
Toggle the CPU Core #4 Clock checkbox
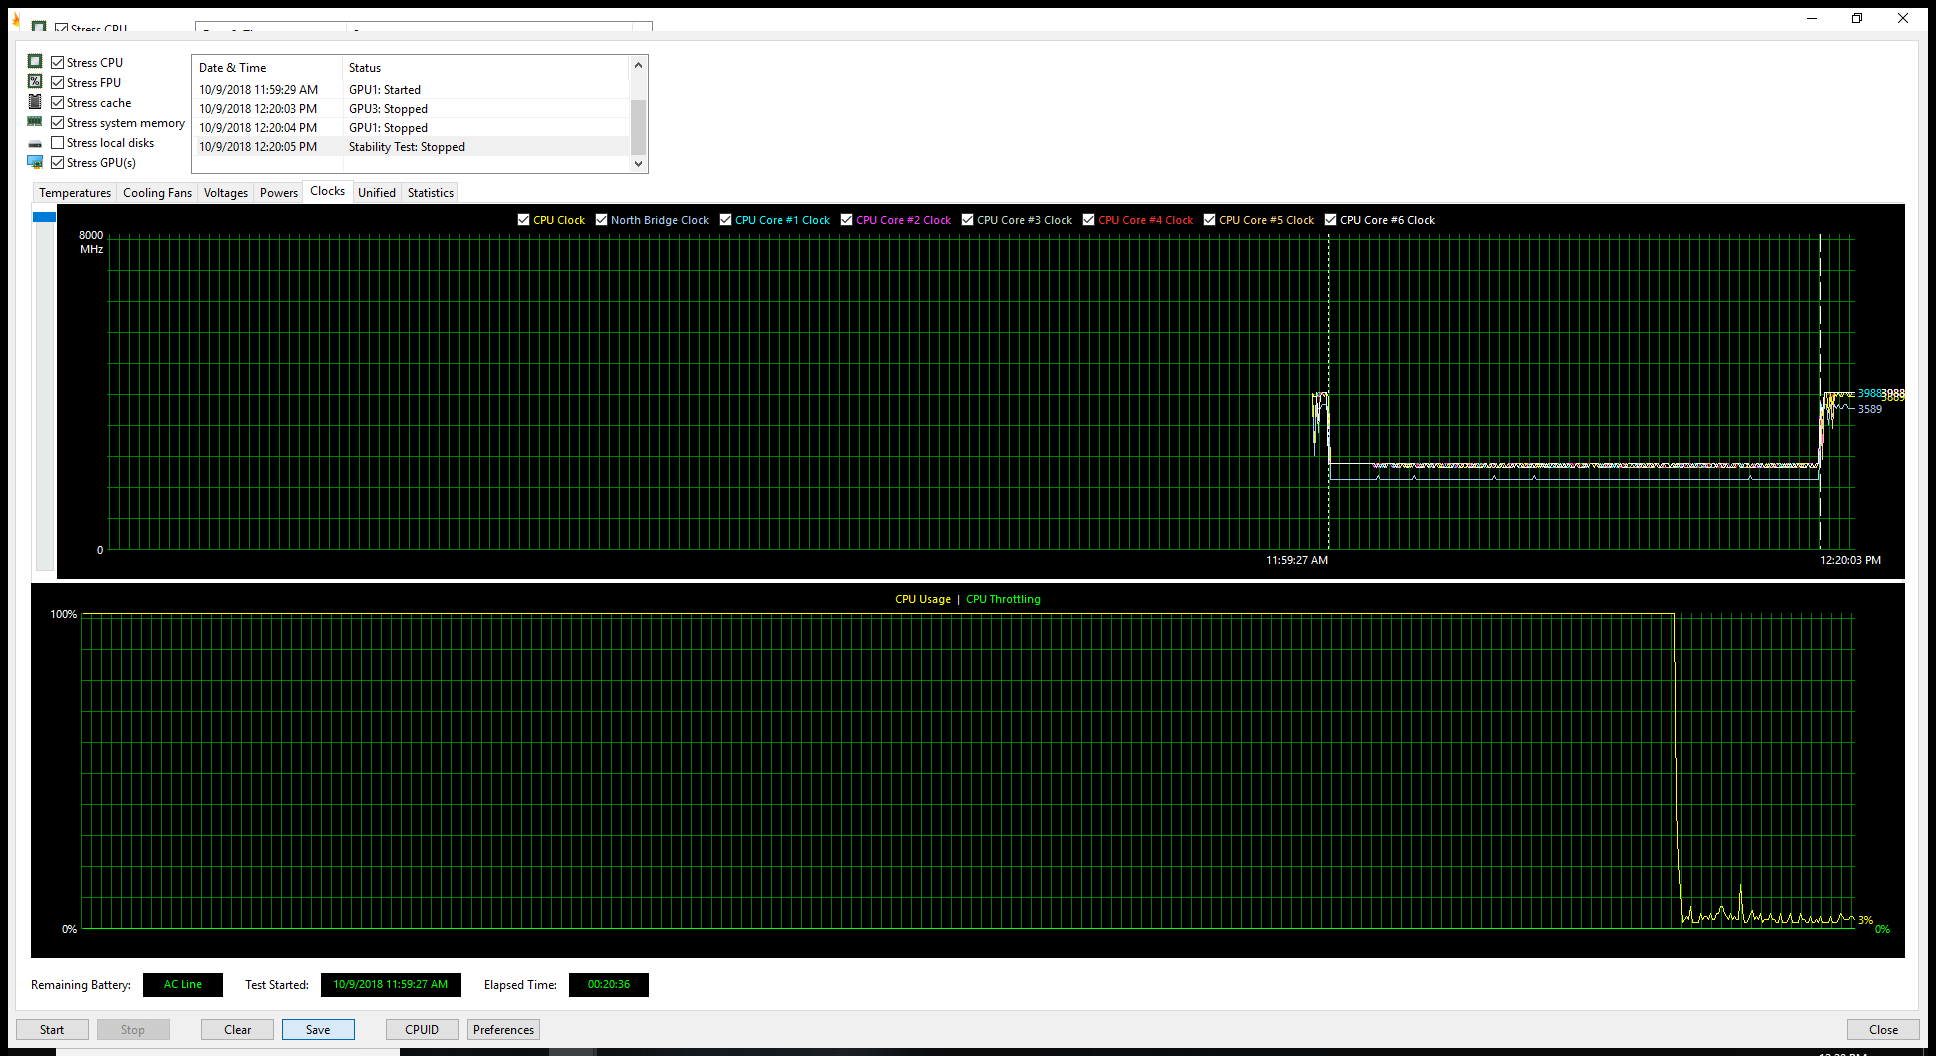pos(1089,220)
